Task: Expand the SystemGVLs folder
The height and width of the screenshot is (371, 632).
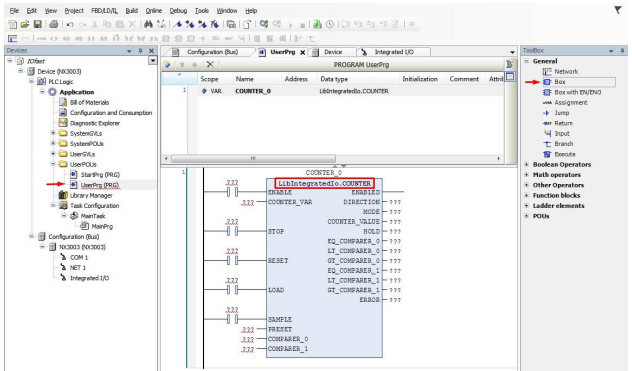Action: 53,133
